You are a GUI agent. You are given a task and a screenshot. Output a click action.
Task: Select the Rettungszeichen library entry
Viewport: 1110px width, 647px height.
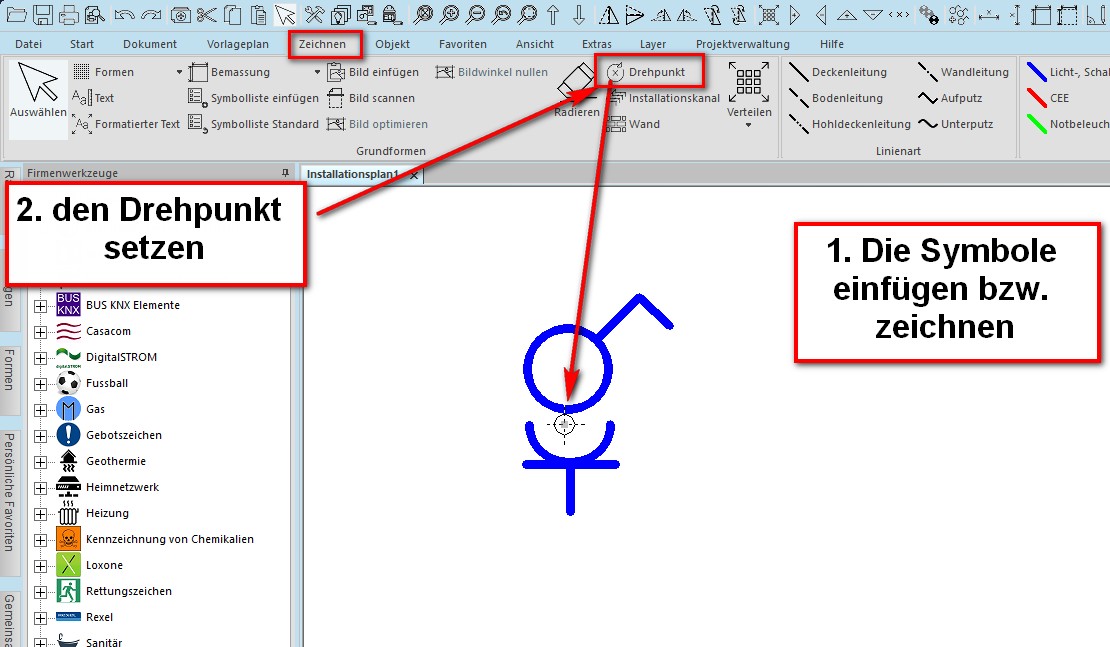click(129, 591)
